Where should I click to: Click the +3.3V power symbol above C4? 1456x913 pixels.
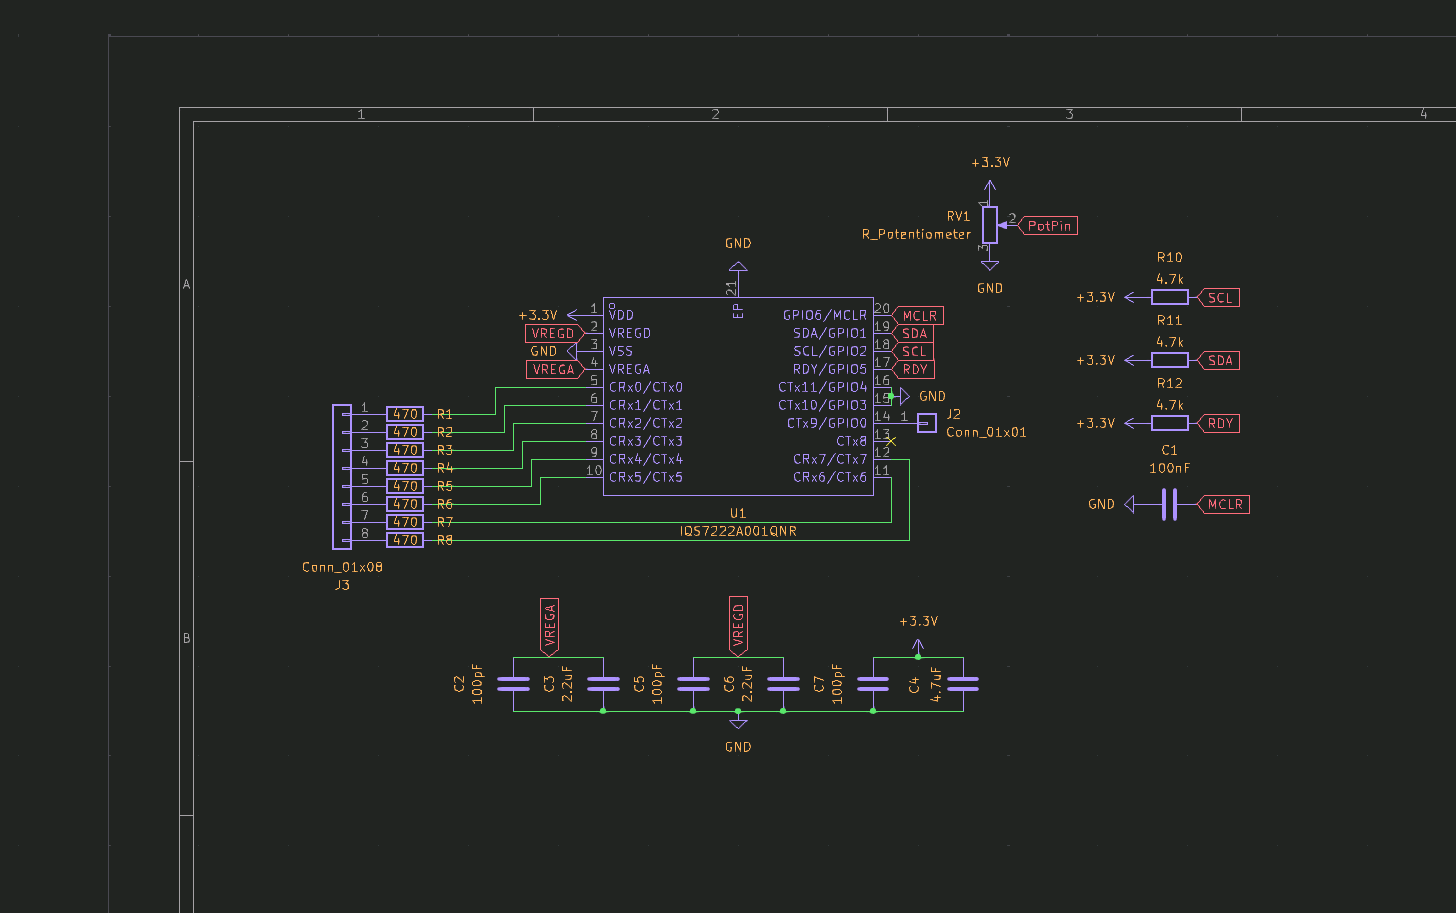pos(918,648)
